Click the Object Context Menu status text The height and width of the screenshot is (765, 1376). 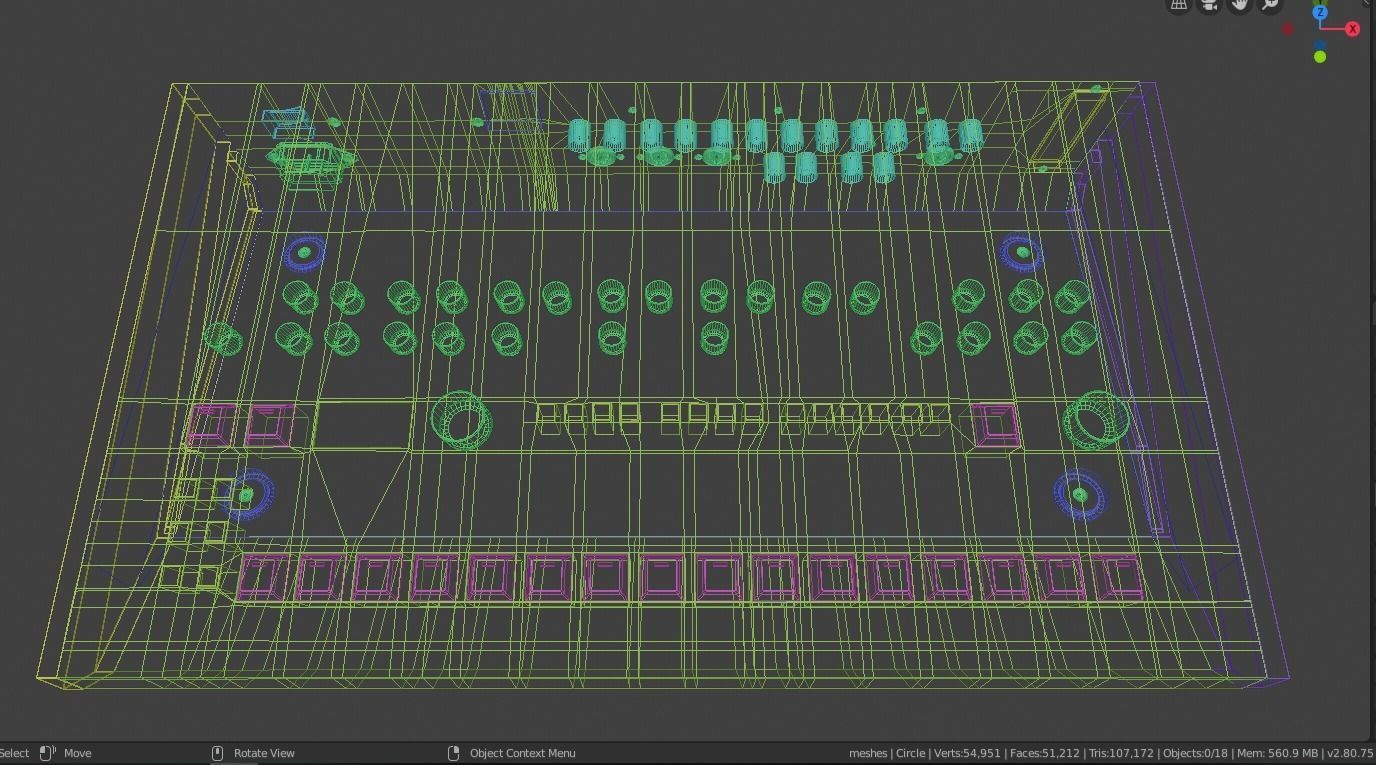tap(522, 753)
